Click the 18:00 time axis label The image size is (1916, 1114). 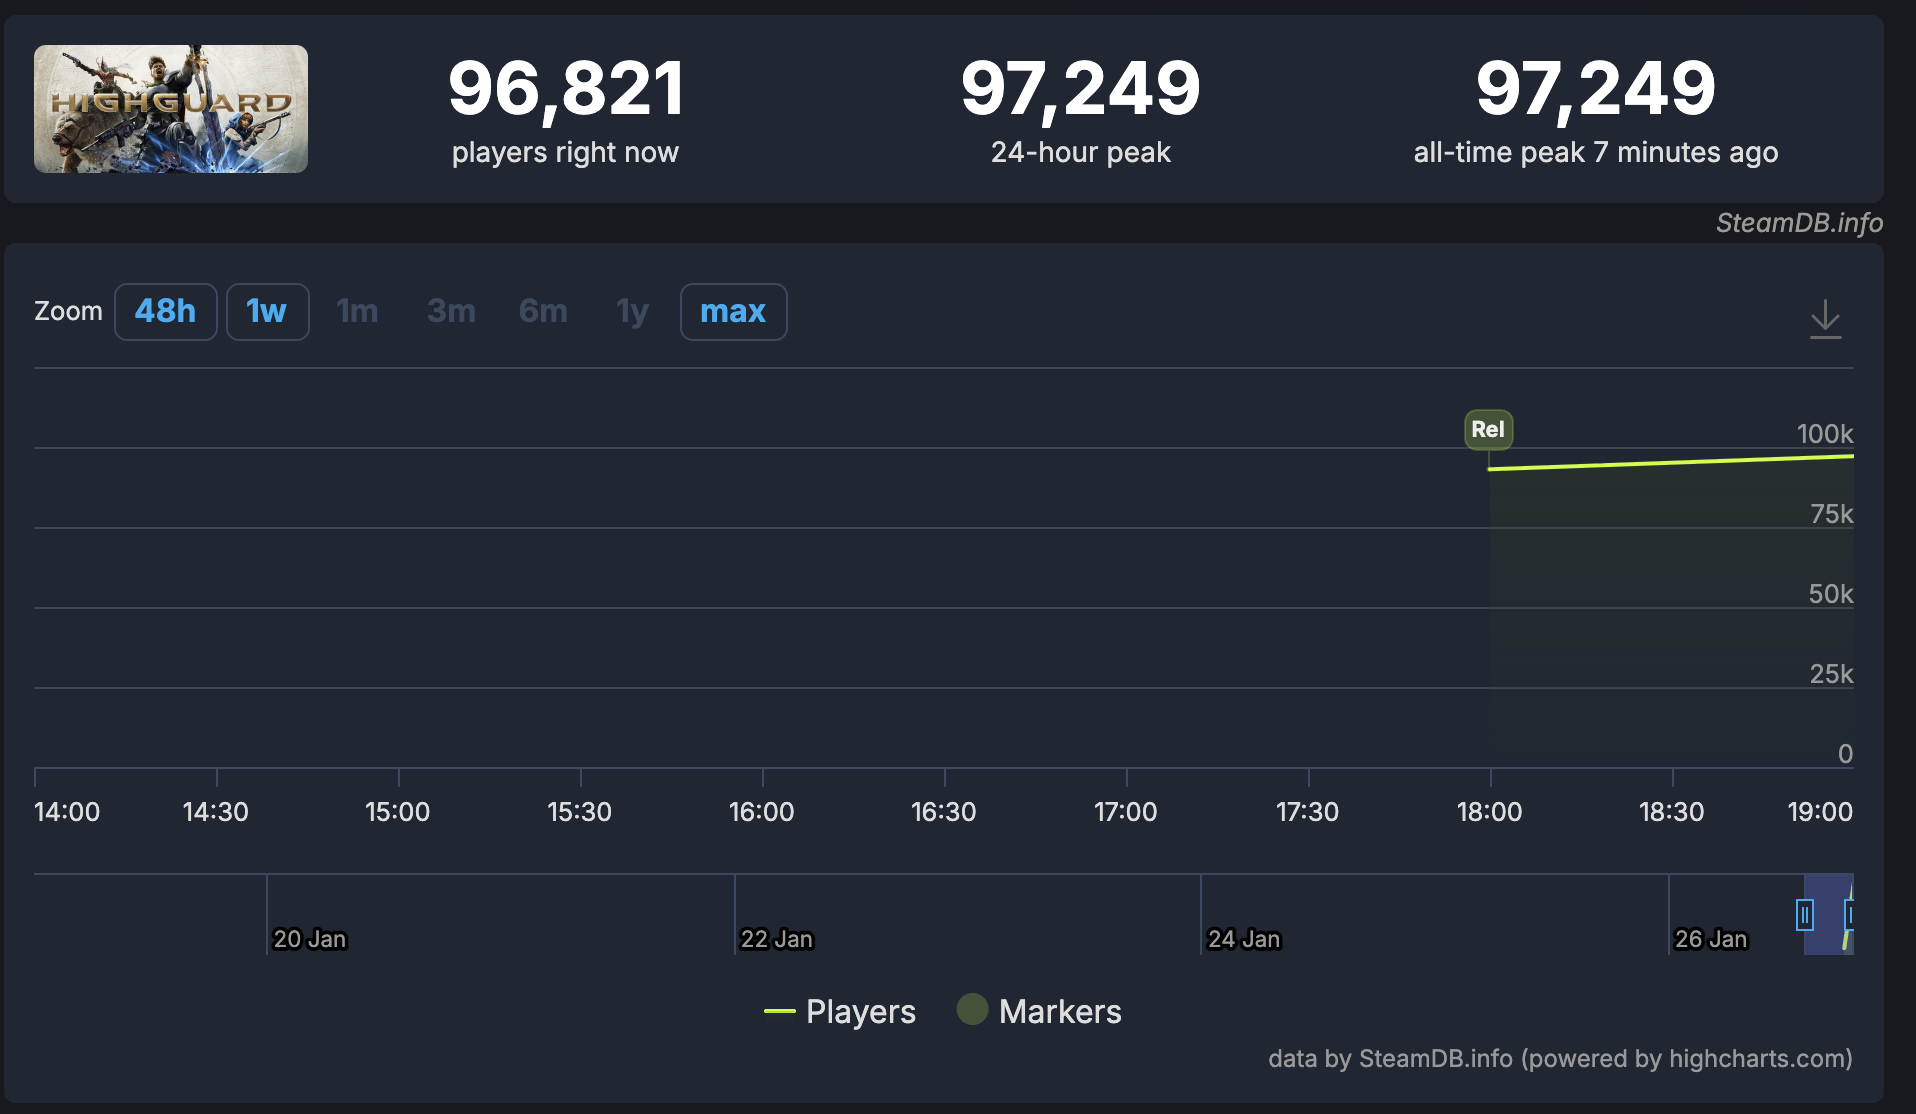1490,812
